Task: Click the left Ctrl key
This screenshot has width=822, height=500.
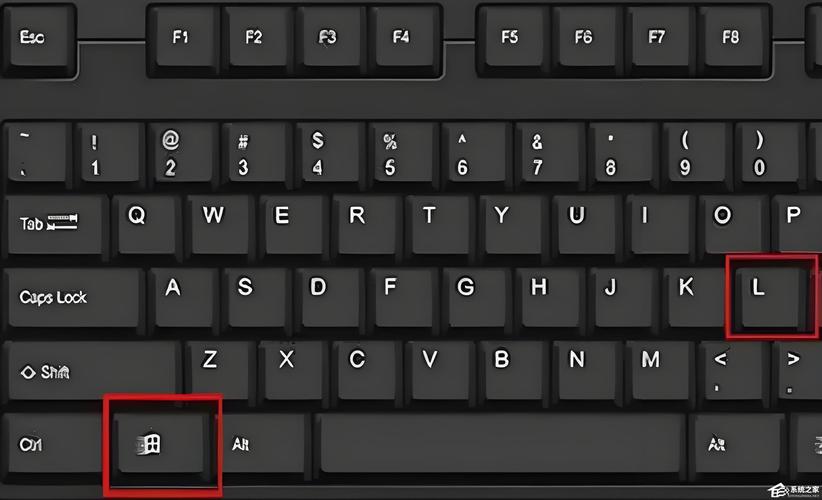Action: click(x=52, y=444)
